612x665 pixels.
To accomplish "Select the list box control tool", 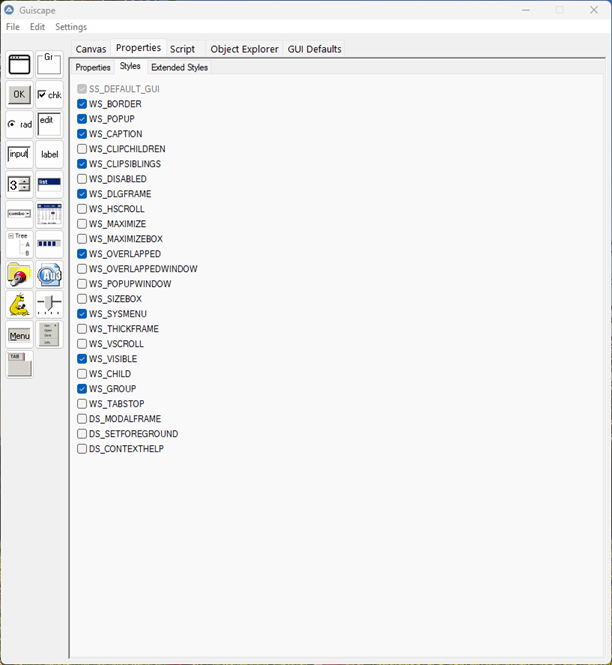I will pos(49,185).
